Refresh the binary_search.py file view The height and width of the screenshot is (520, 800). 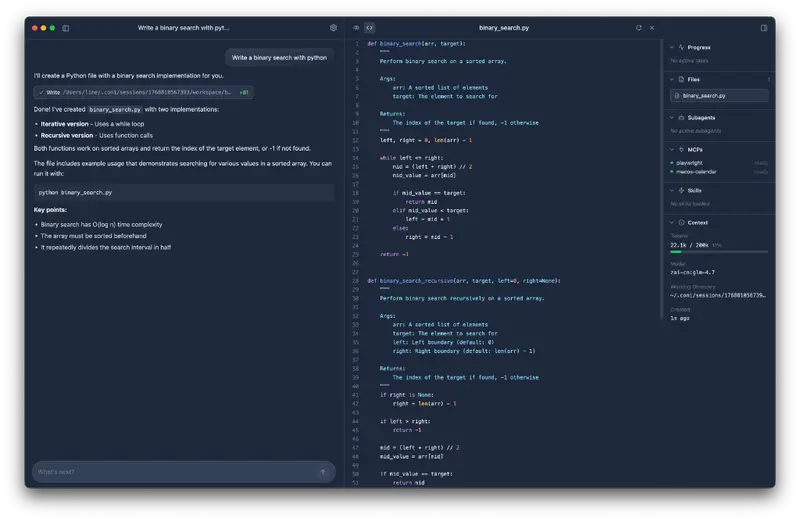point(638,28)
